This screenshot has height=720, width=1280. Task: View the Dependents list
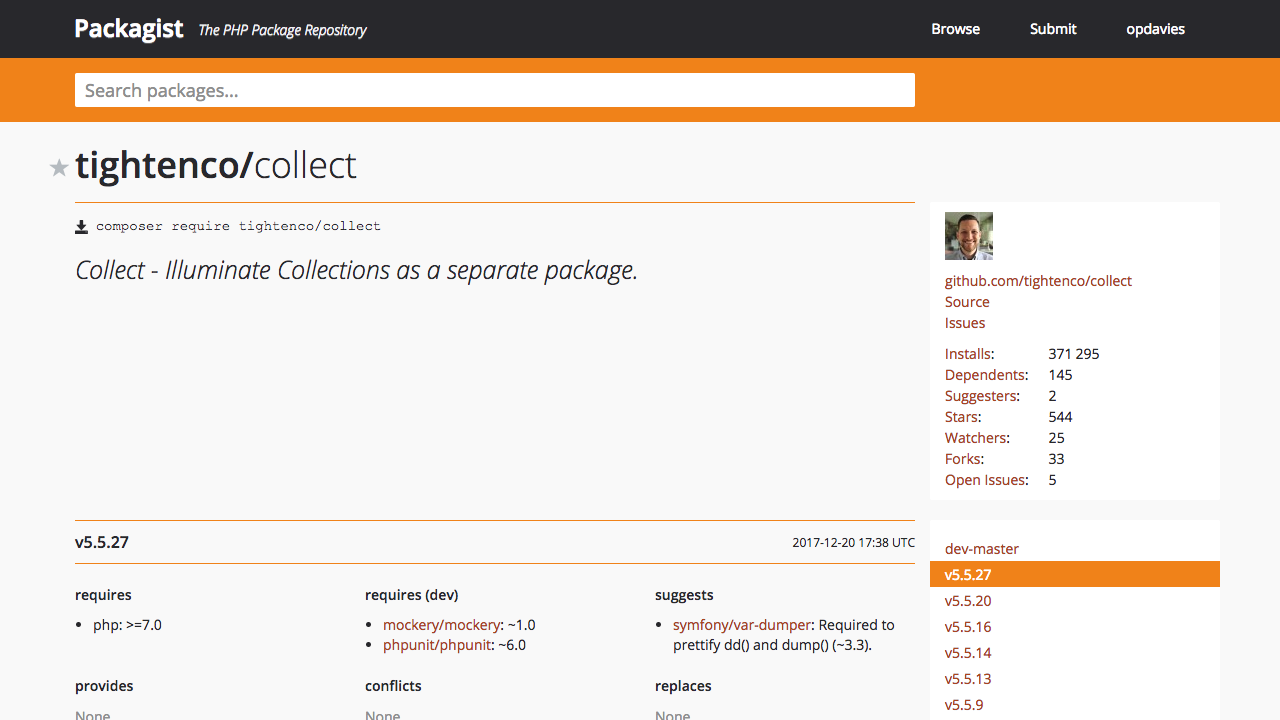984,375
